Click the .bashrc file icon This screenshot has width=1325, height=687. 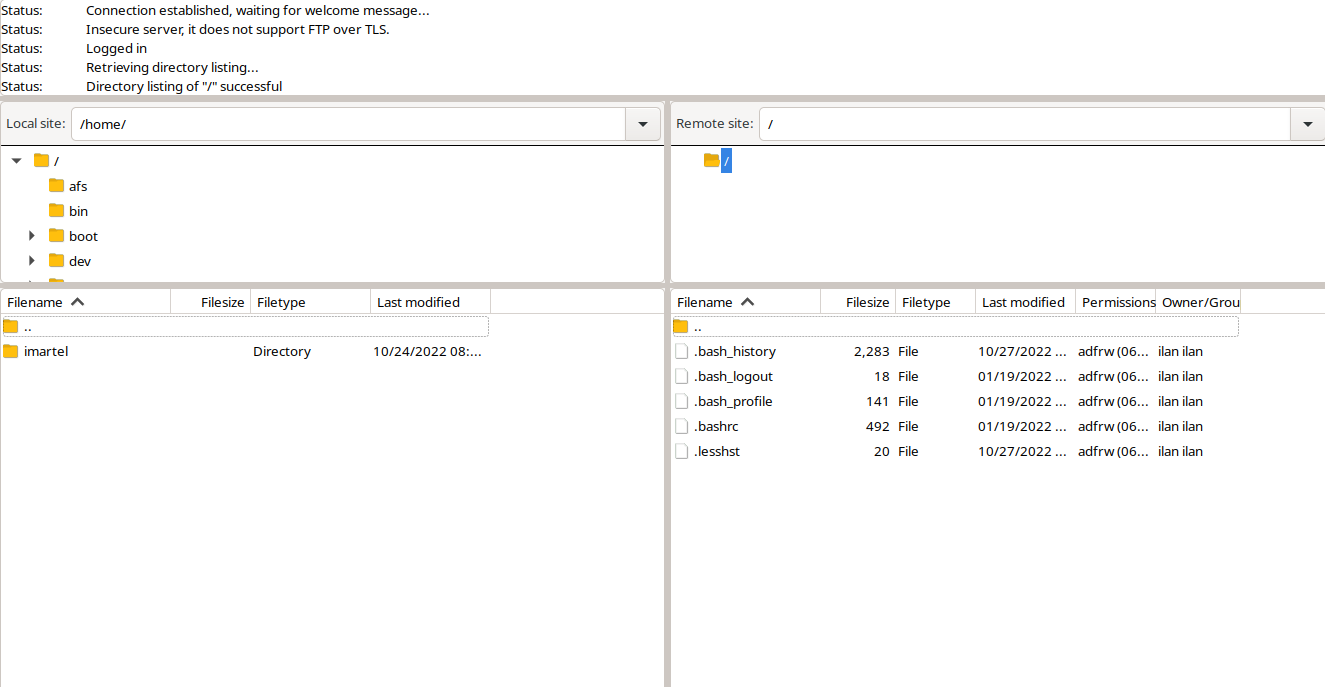tap(682, 426)
